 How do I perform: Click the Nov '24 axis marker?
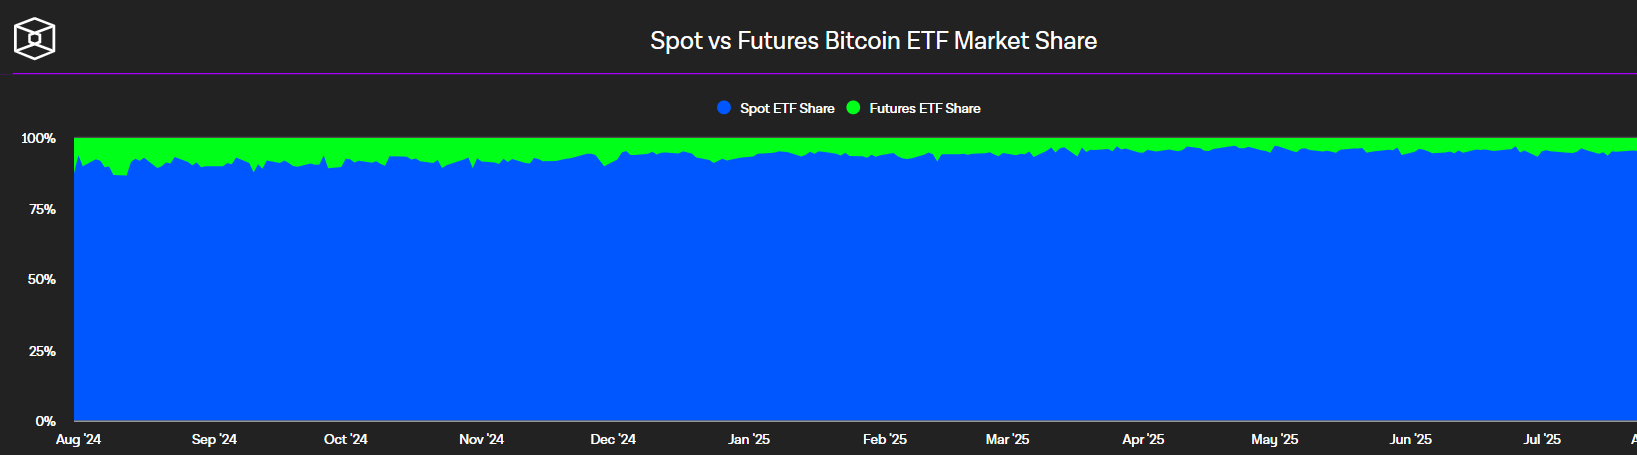pos(481,439)
